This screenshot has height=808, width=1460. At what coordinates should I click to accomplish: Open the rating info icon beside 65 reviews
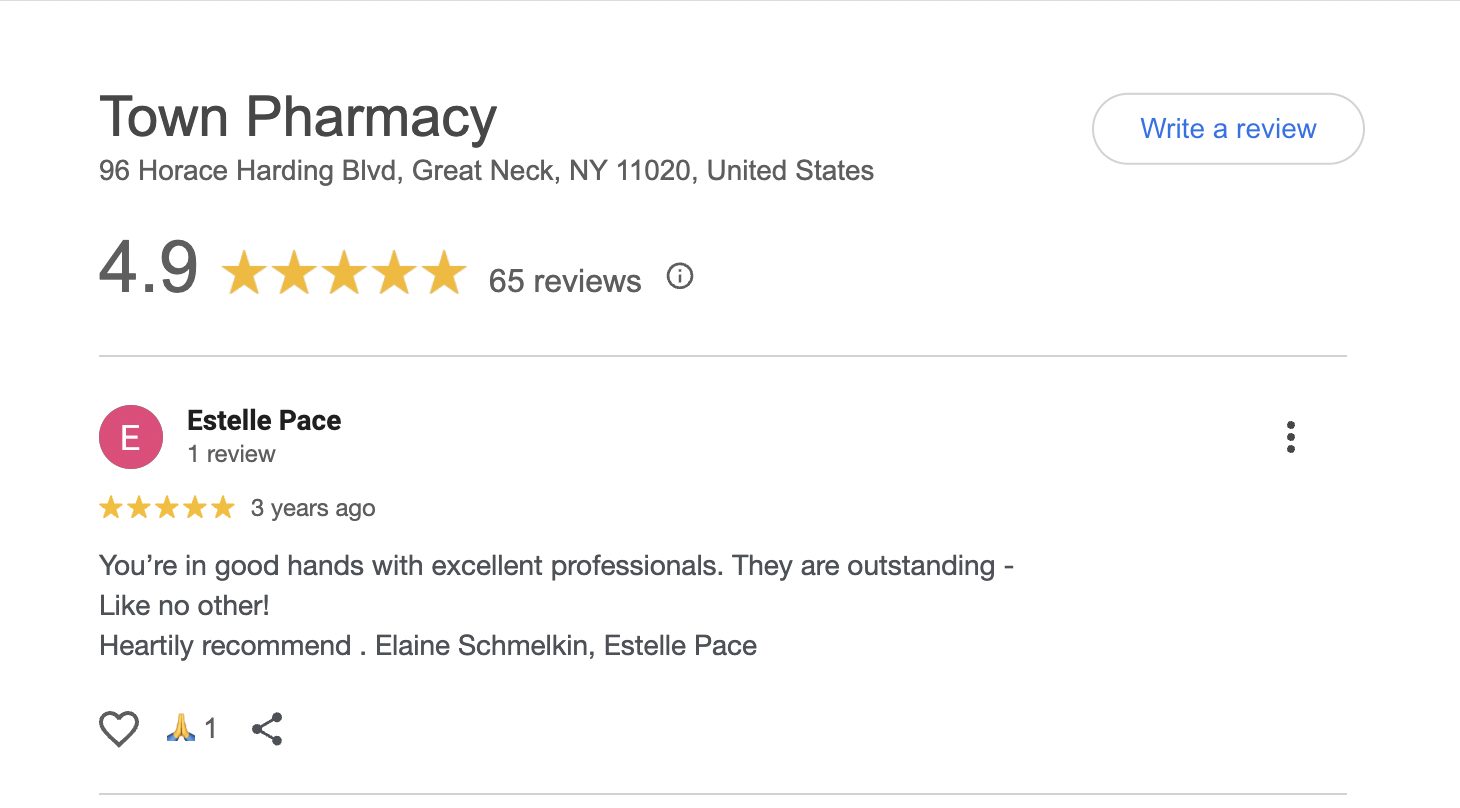pyautogui.click(x=680, y=277)
